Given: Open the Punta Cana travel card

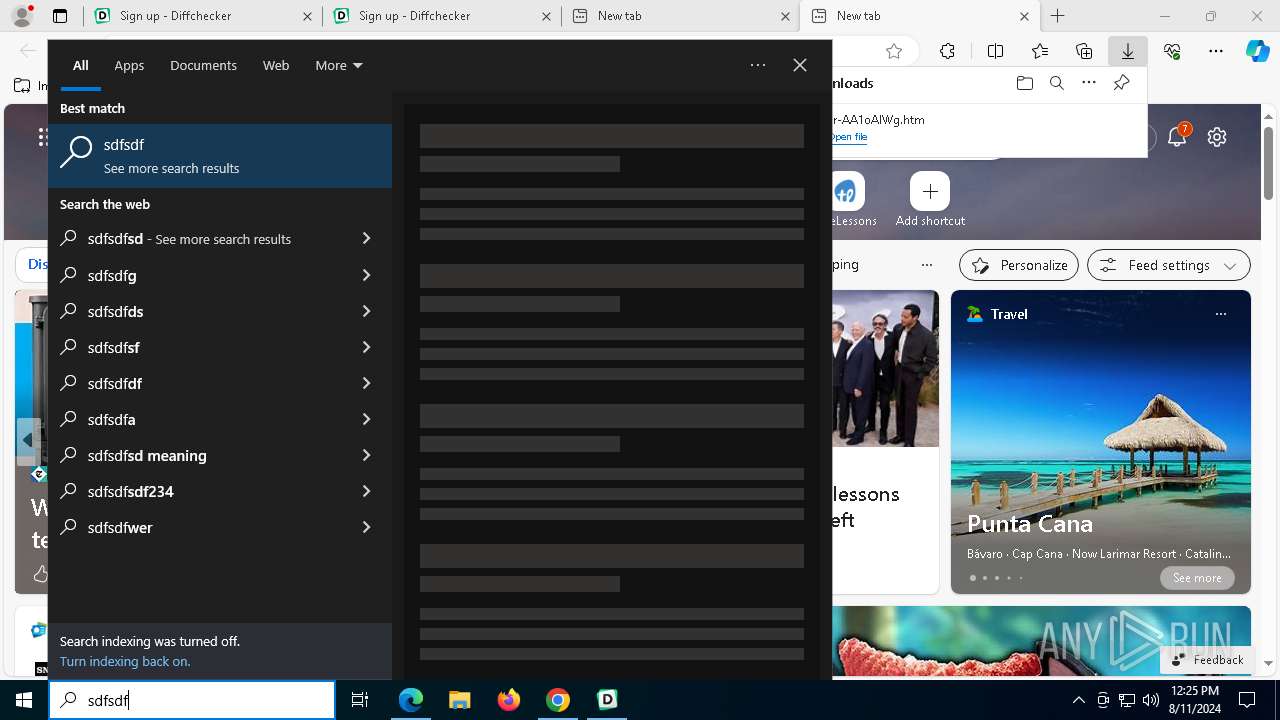Looking at the screenshot, I should [1101, 442].
